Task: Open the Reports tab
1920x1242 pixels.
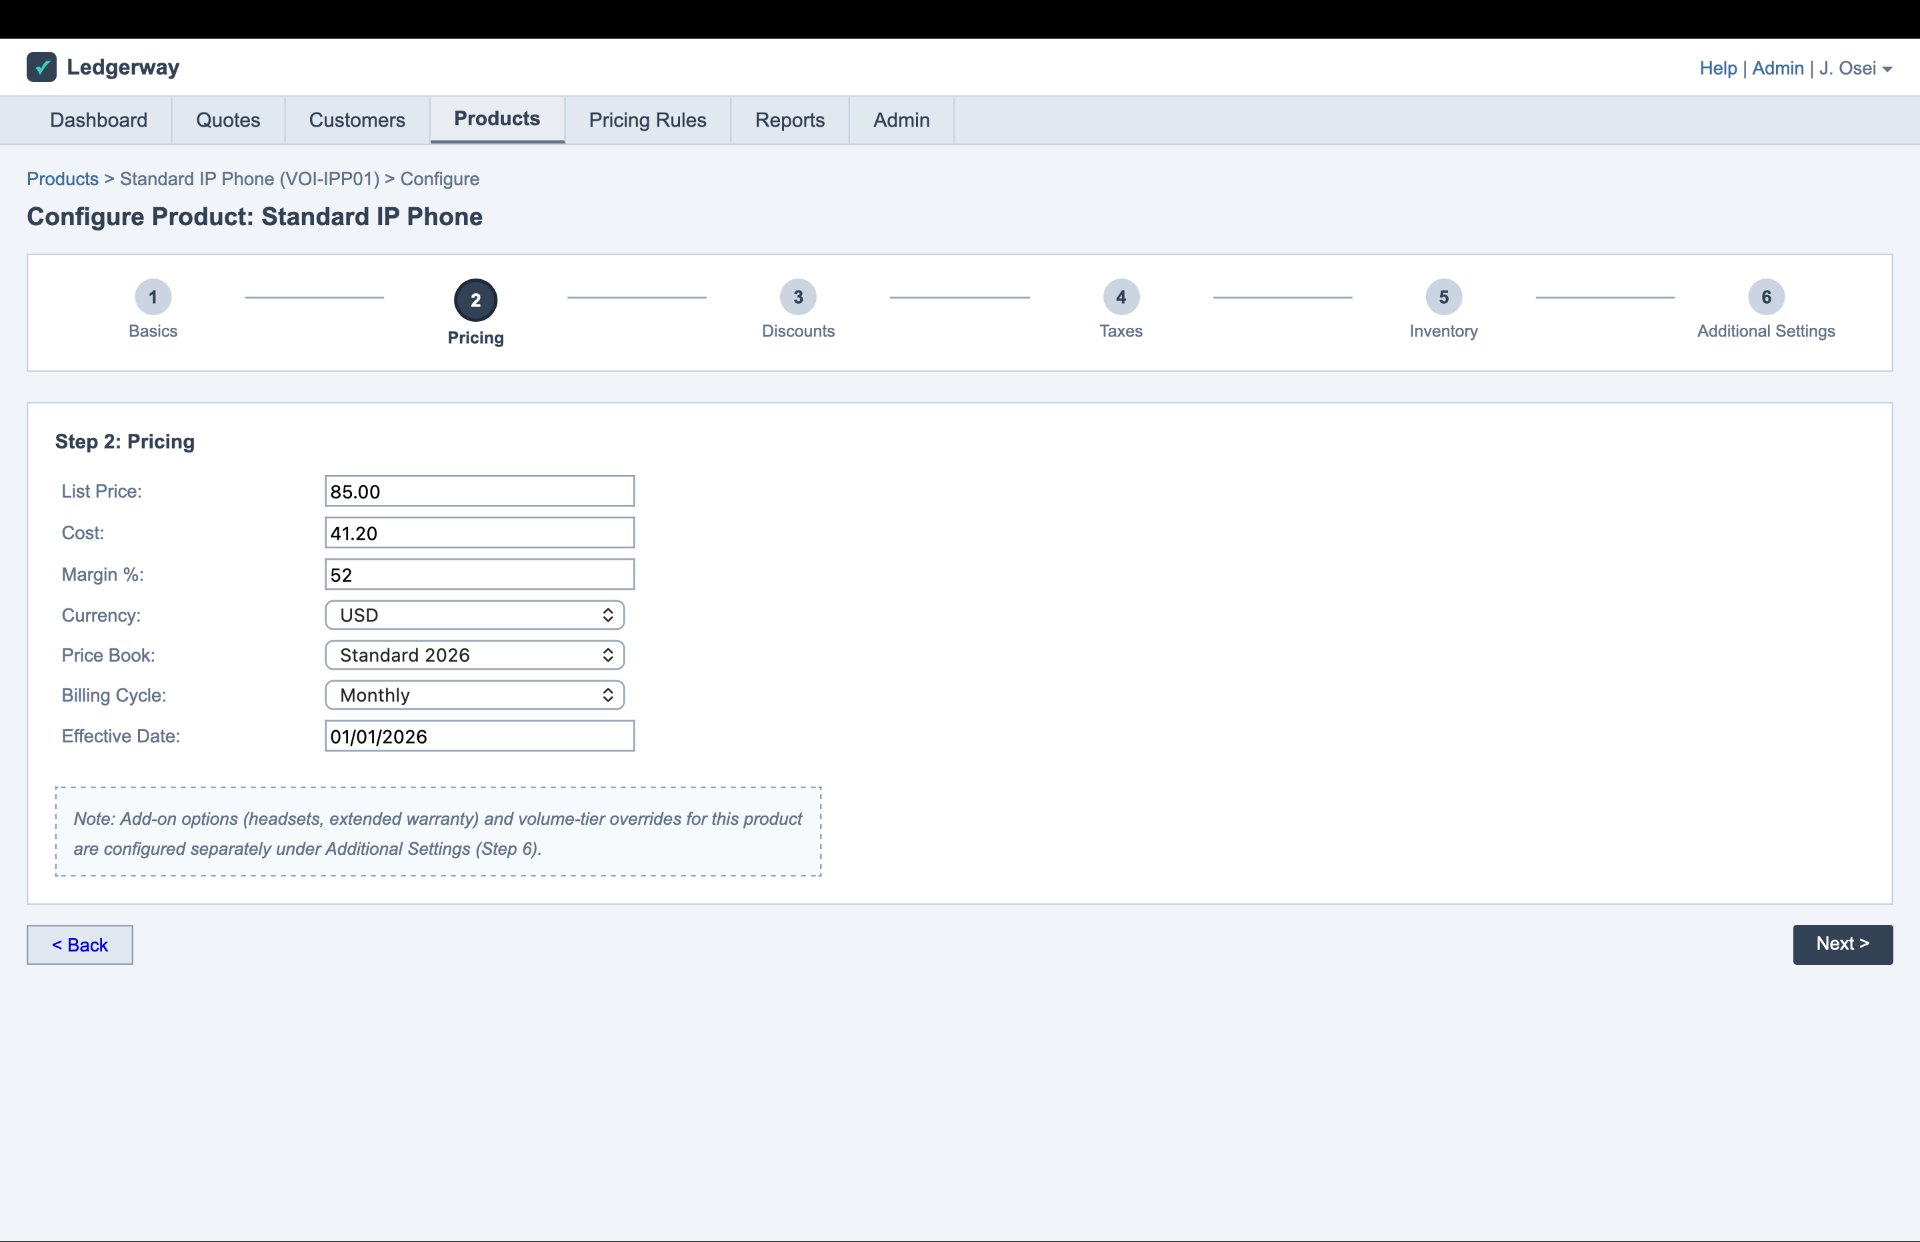Action: pyautogui.click(x=790, y=120)
